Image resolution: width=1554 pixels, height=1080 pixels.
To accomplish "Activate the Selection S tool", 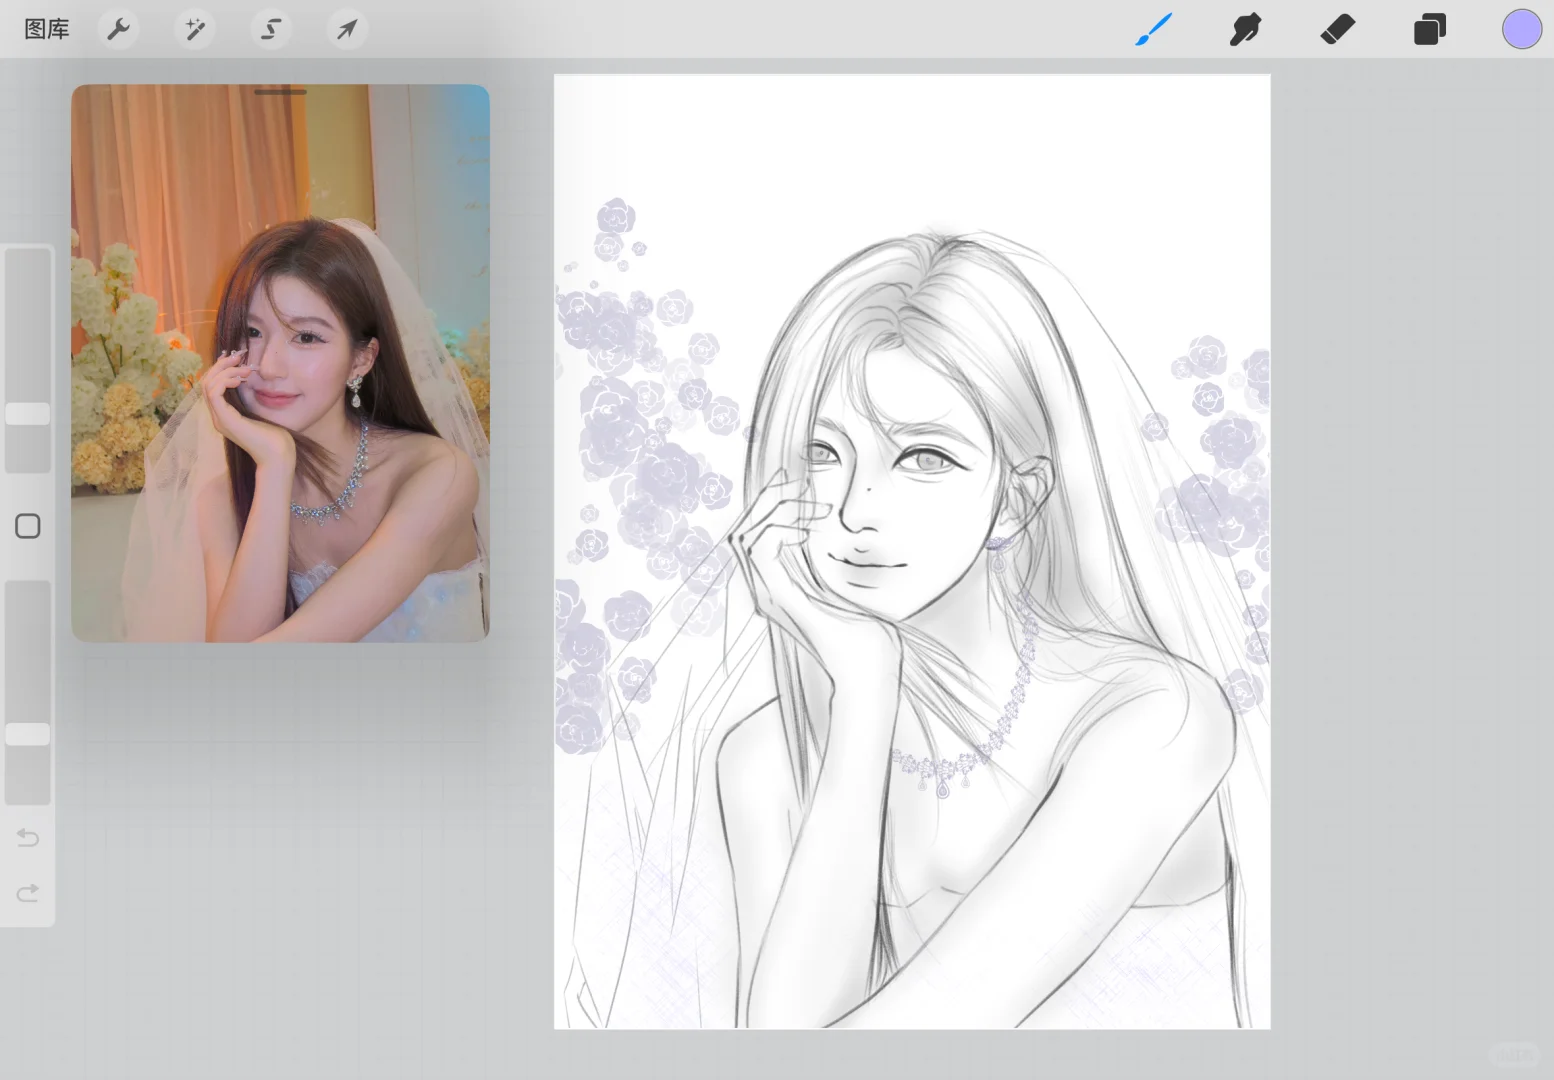I will [271, 29].
